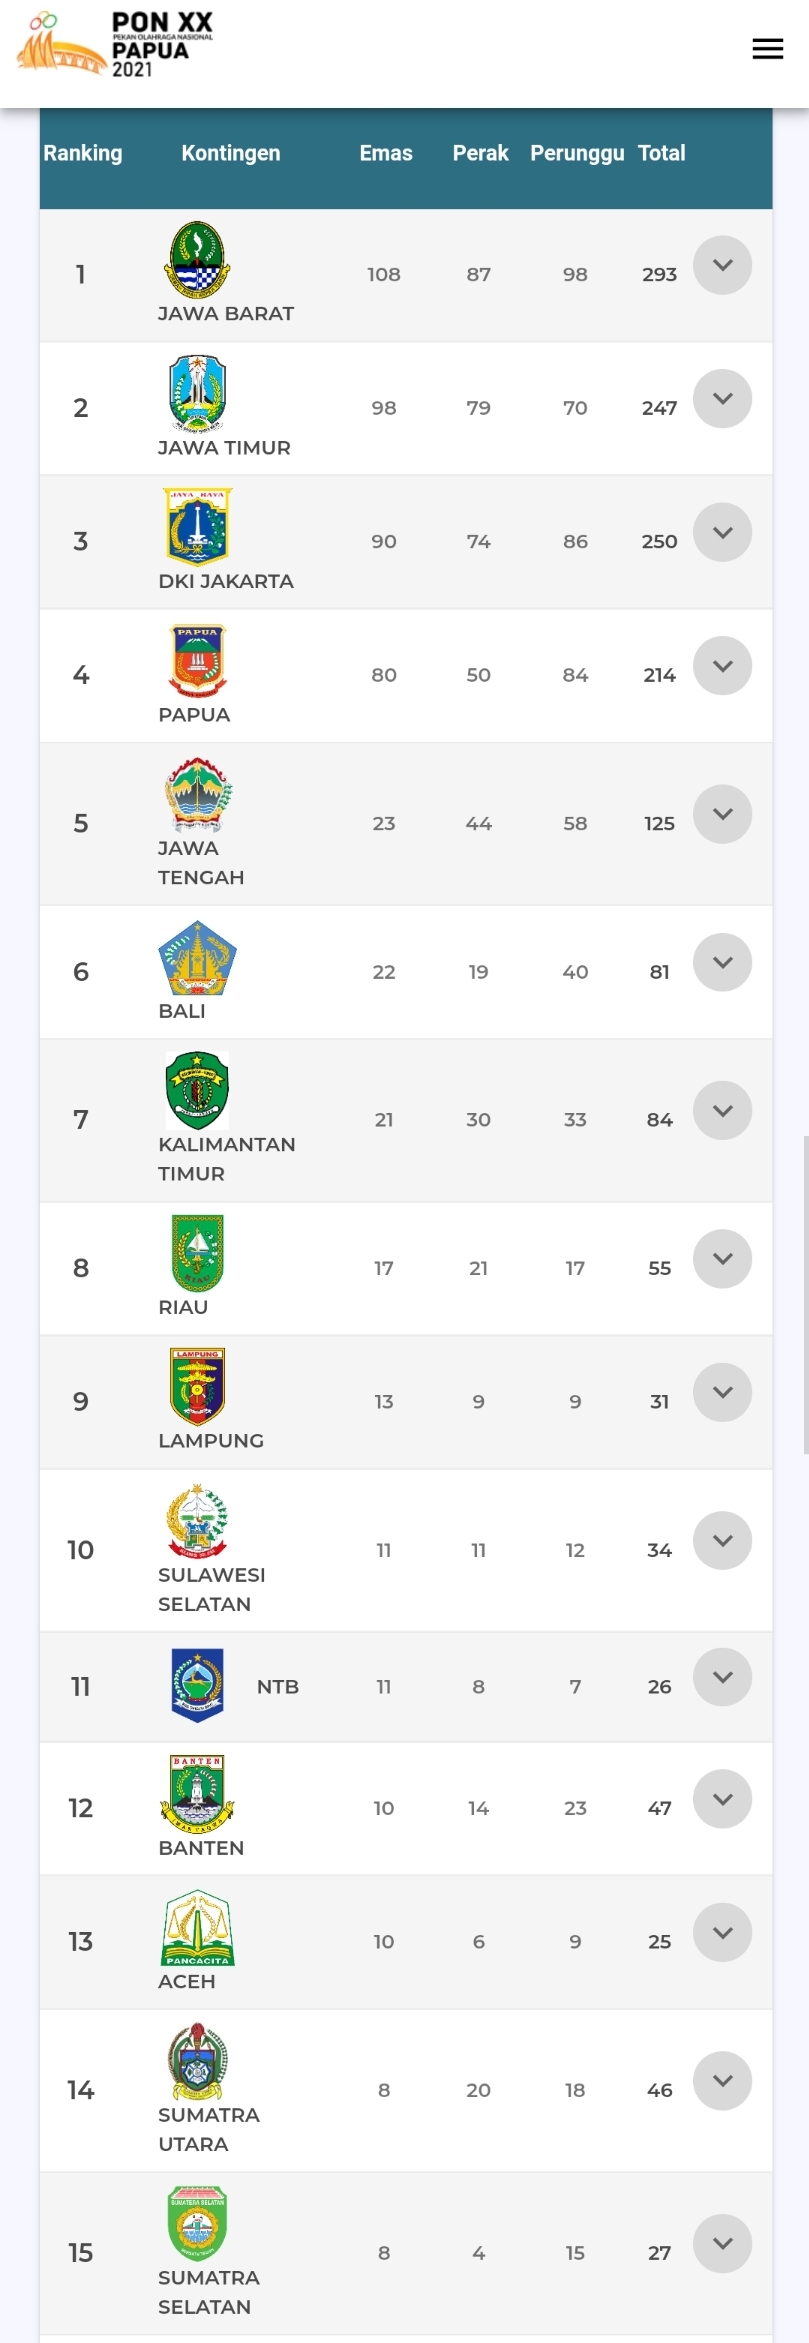This screenshot has height=2343, width=809.
Task: Click the Ranking column header
Action: pyautogui.click(x=83, y=153)
